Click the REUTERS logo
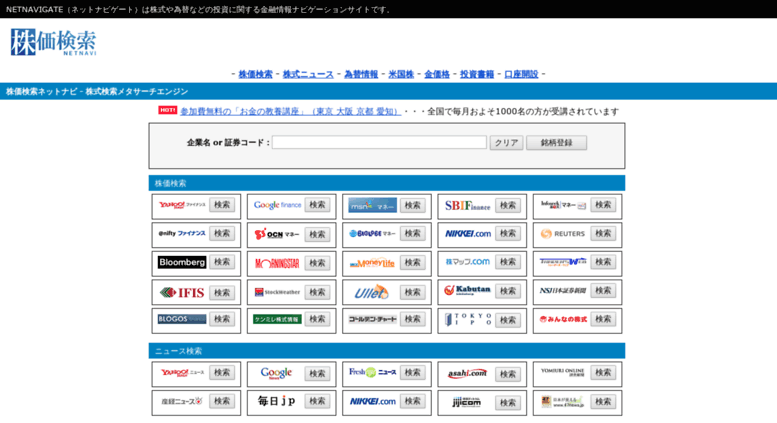Image resolution: width=777 pixels, height=423 pixels. click(x=563, y=234)
